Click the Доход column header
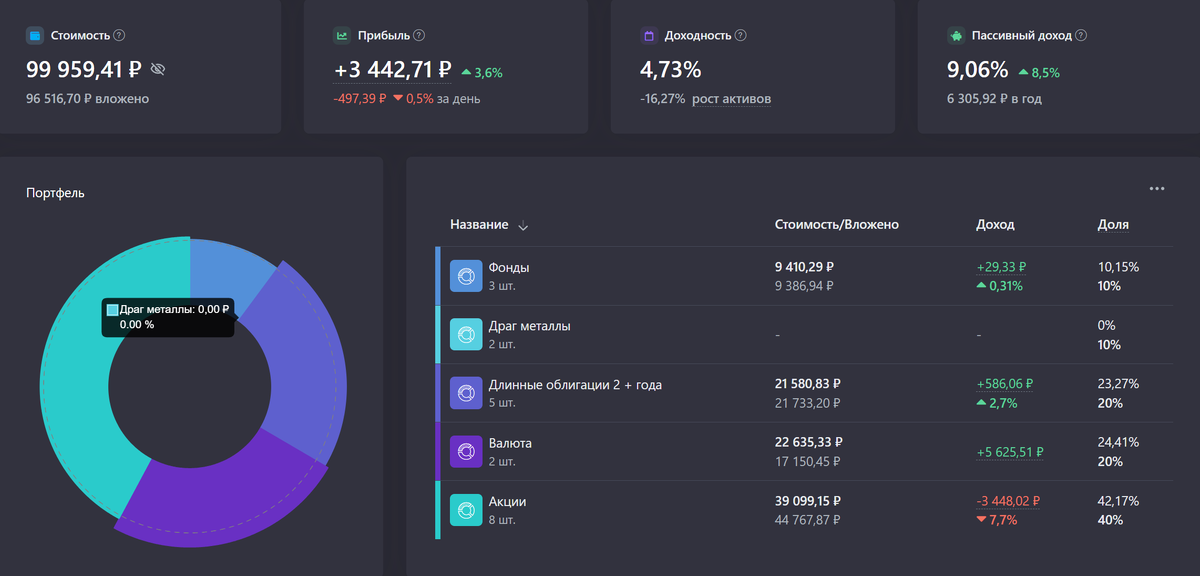 point(995,225)
